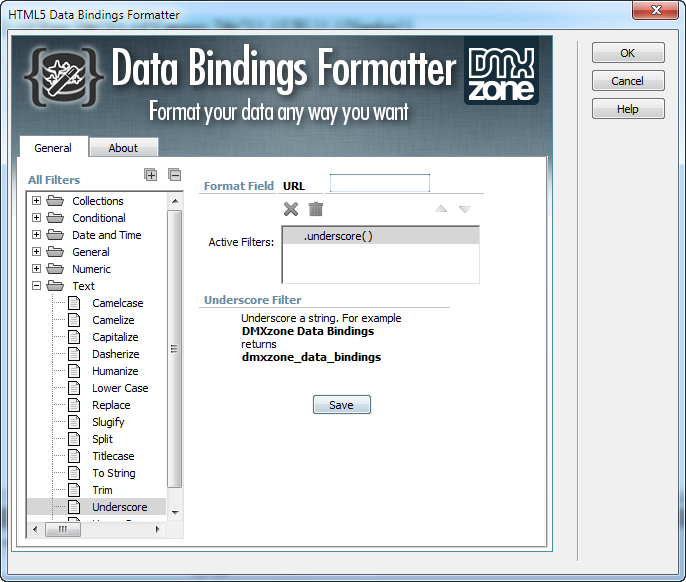Click the Camelcase document icon
Viewport: 686px width, 582px height.
(74, 303)
